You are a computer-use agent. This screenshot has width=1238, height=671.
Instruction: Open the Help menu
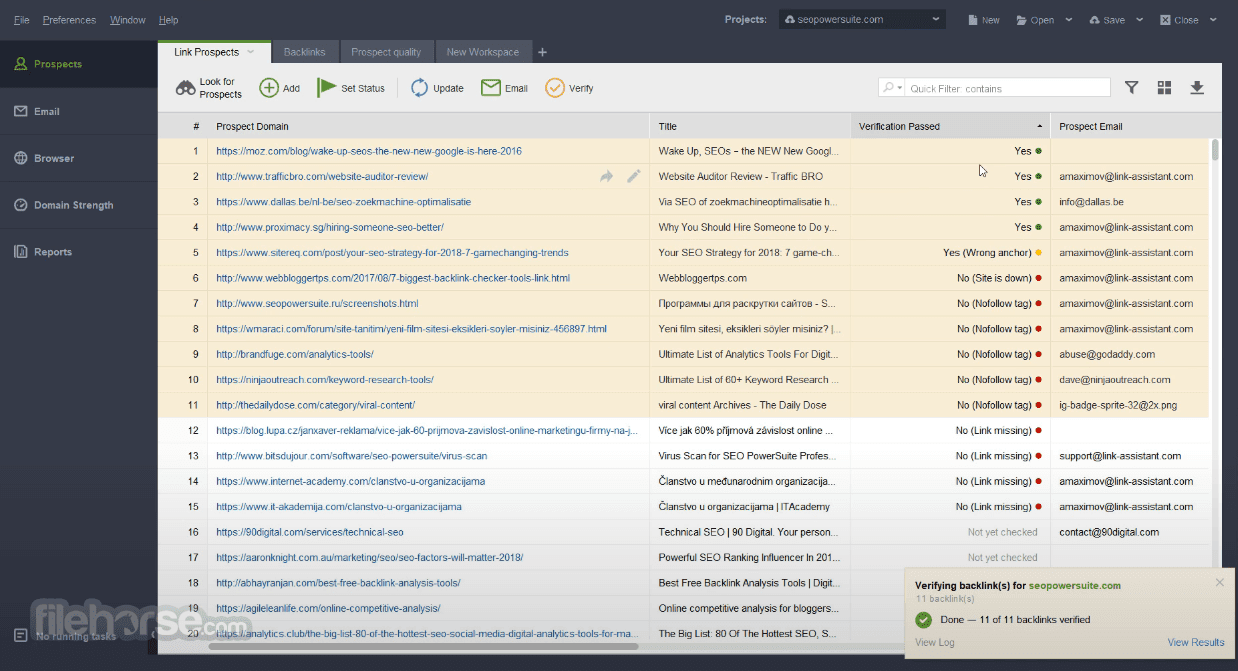pos(168,20)
